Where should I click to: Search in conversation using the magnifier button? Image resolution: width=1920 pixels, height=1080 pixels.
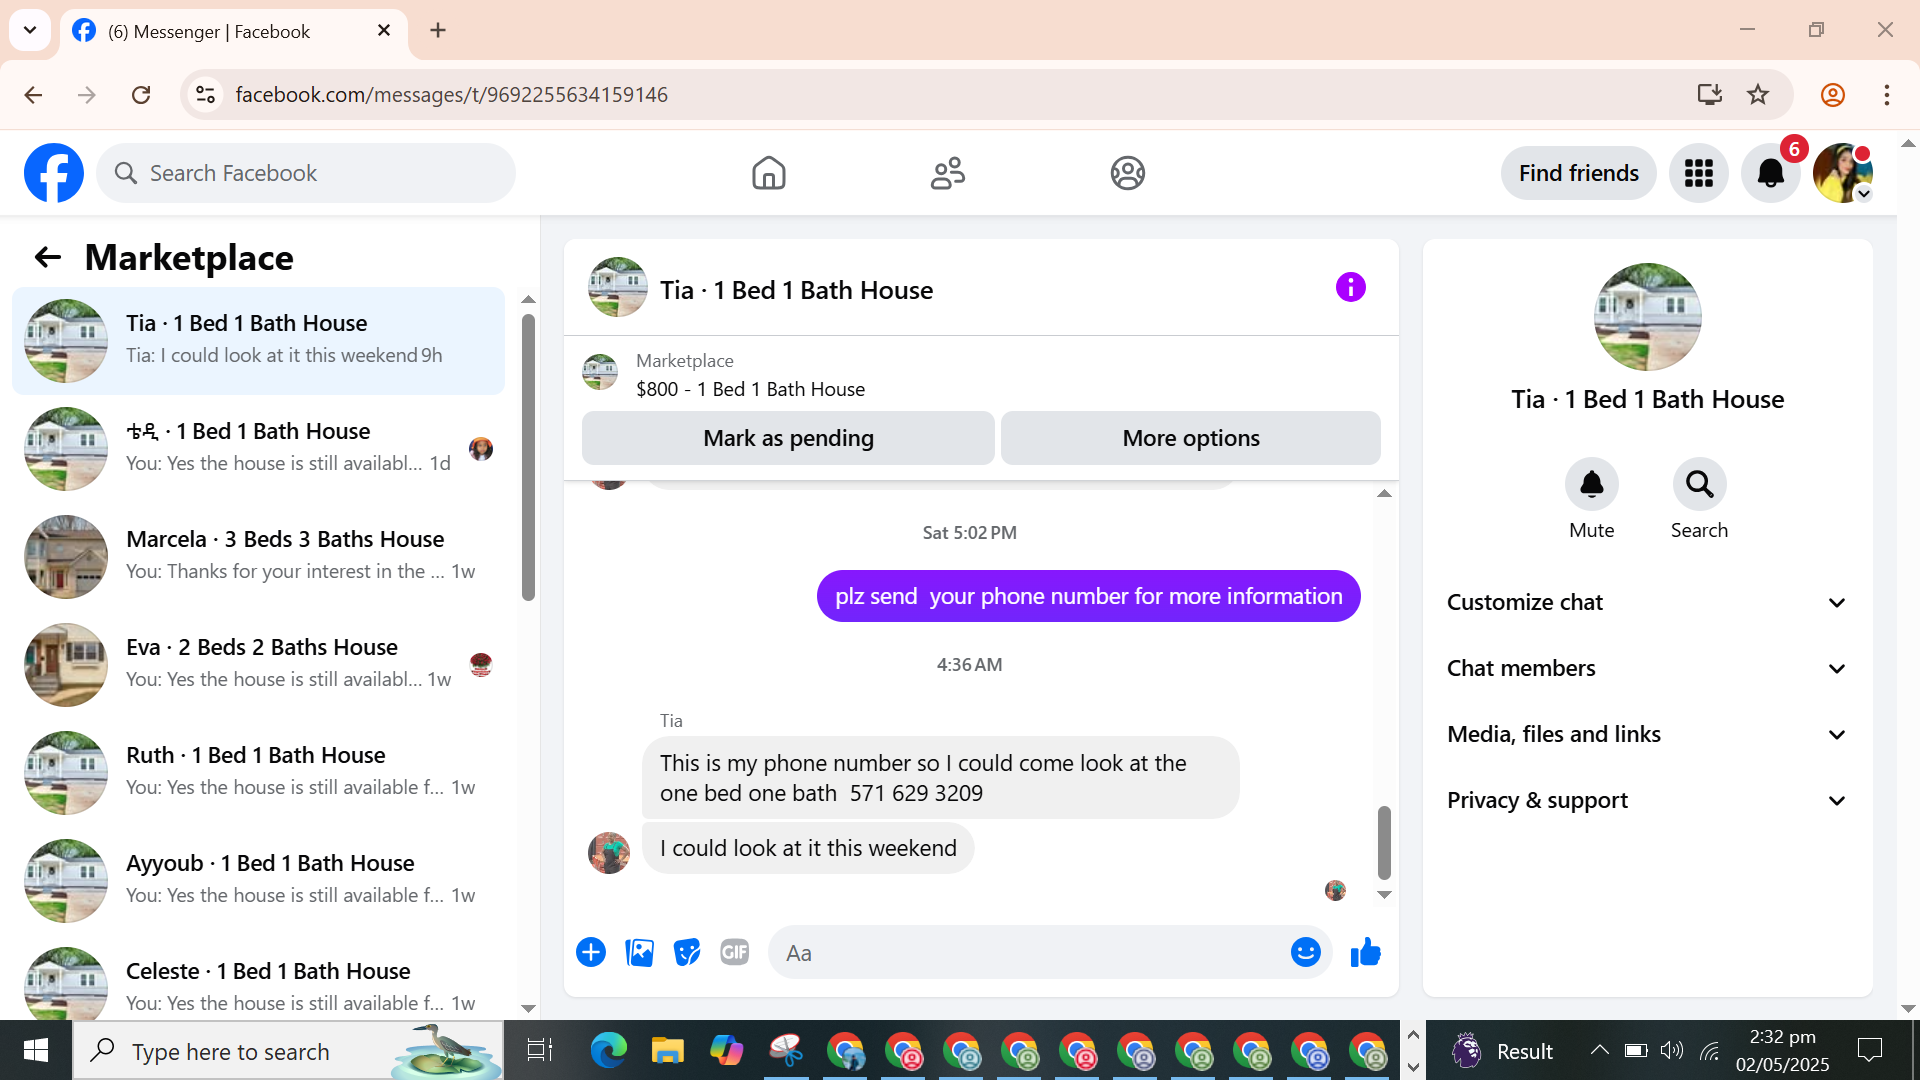tap(1699, 485)
